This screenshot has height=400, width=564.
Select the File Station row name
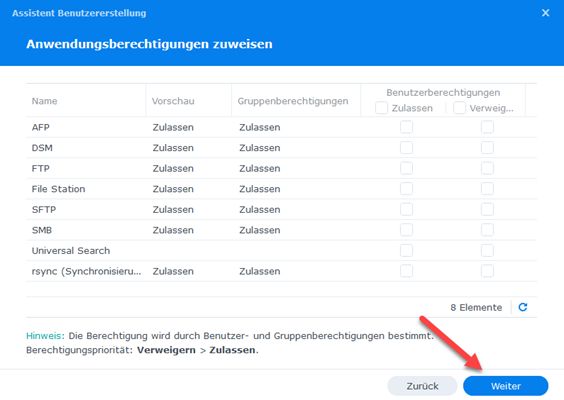[x=58, y=189]
